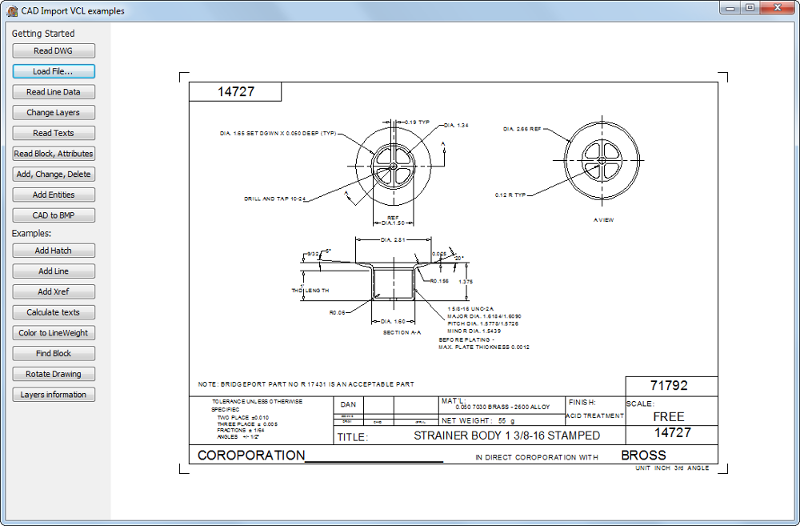Click the 'NET WEIGHT: 55 g' text
The height and width of the screenshot is (526, 800).
pos(478,421)
